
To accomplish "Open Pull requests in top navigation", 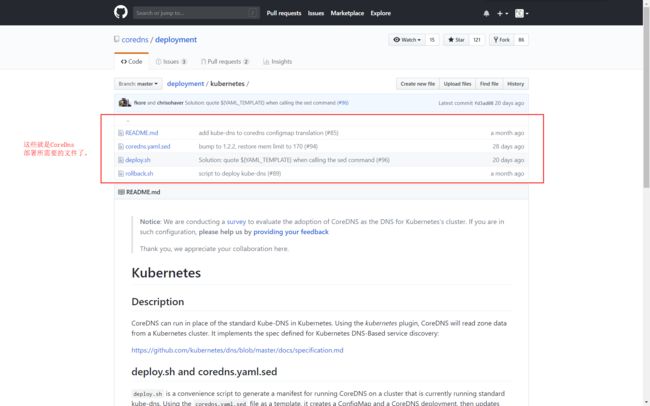I will (x=284, y=13).
